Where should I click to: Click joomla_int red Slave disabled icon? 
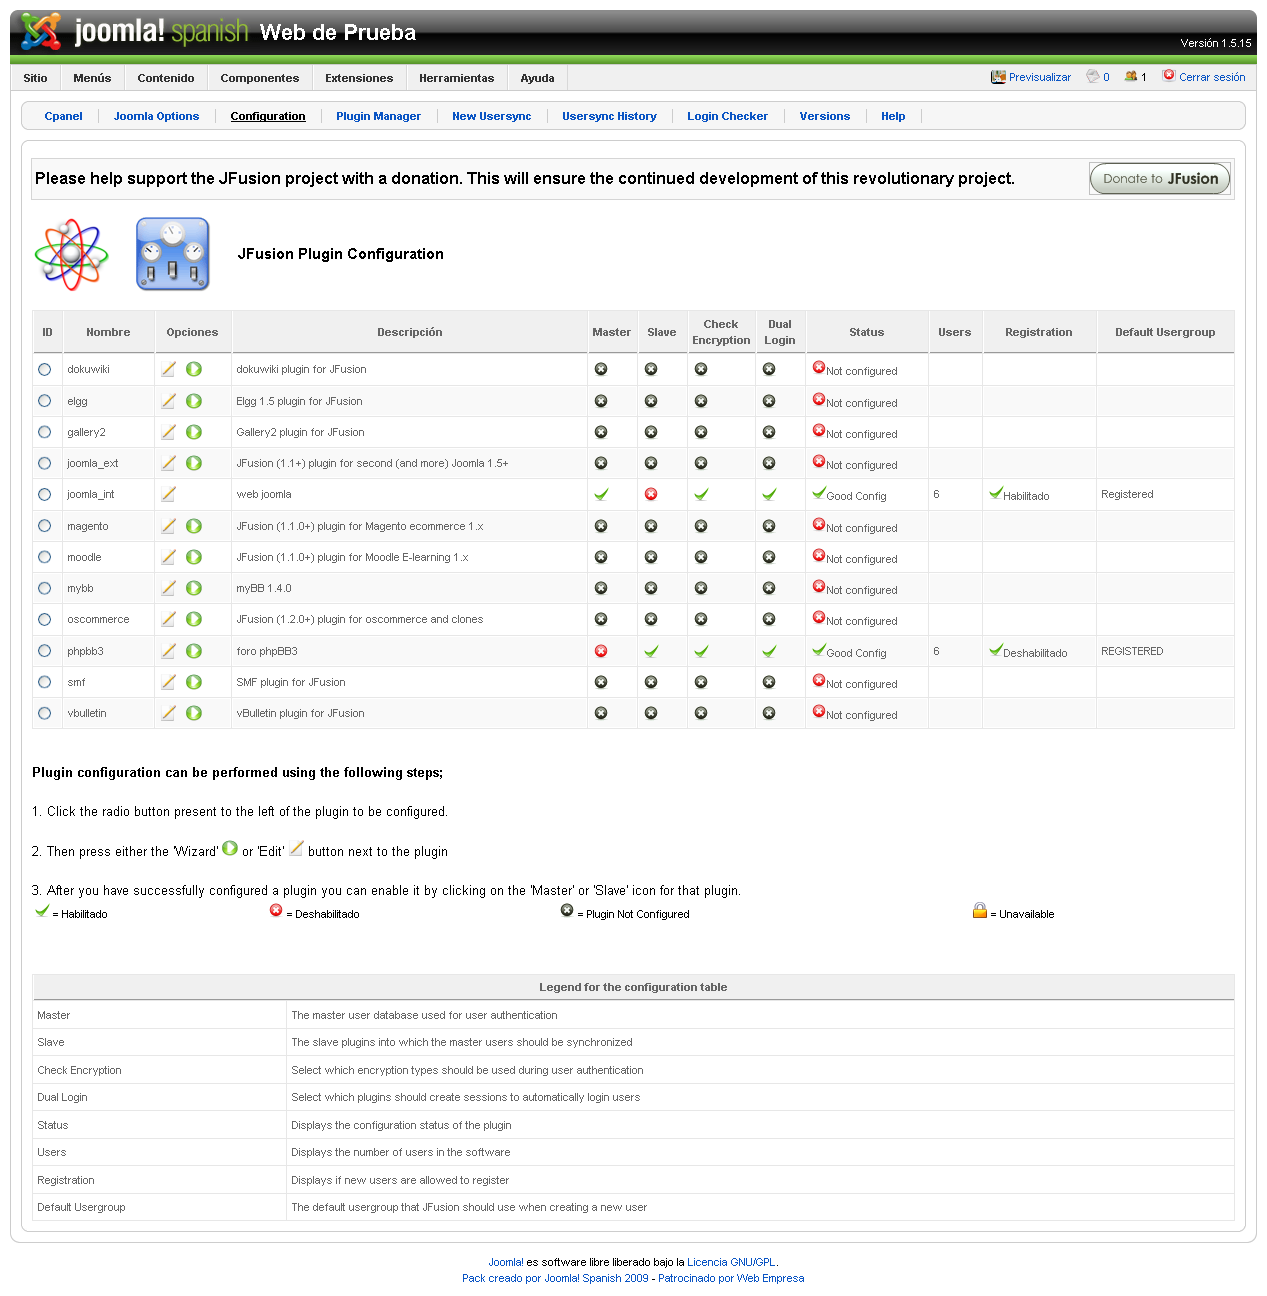pos(651,494)
